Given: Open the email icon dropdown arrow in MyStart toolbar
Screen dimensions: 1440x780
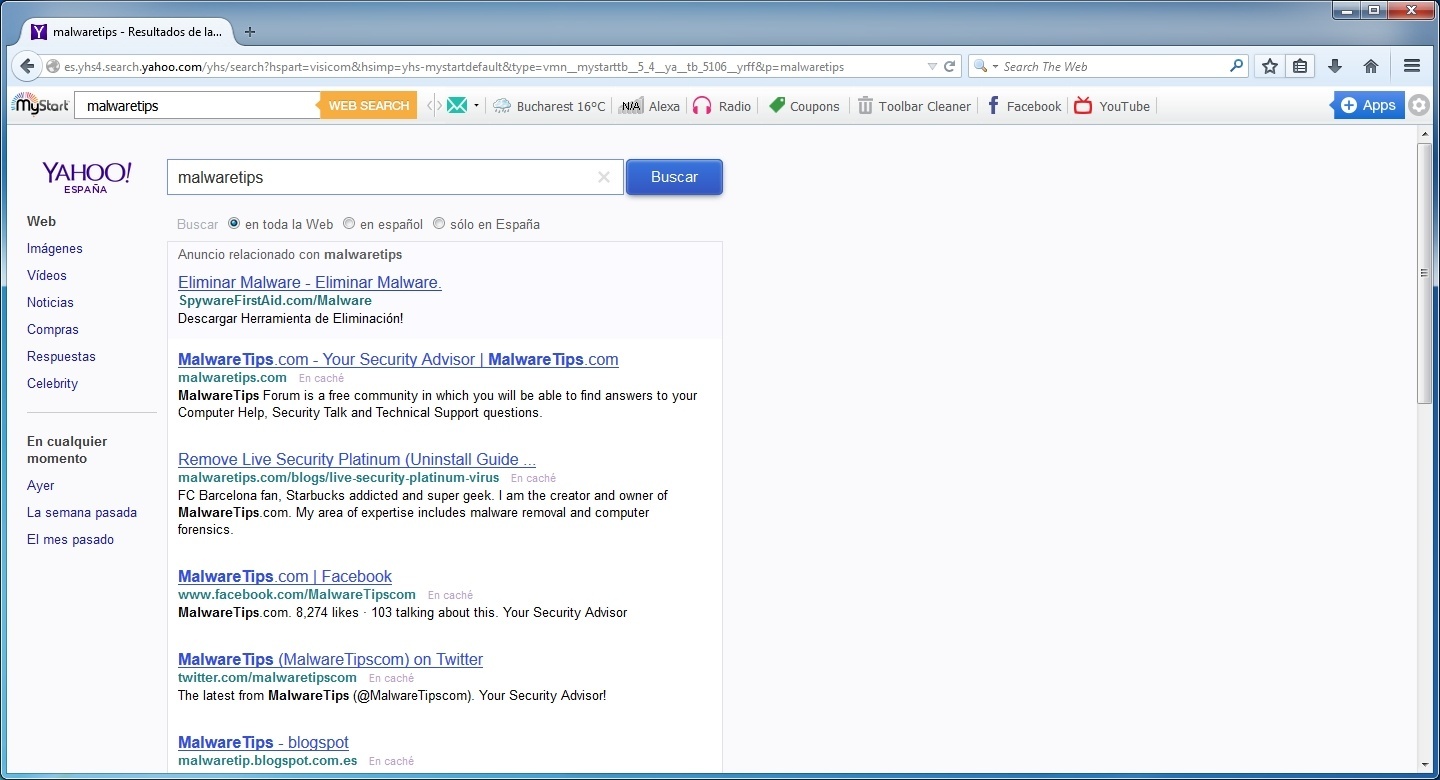Looking at the screenshot, I should tap(476, 105).
